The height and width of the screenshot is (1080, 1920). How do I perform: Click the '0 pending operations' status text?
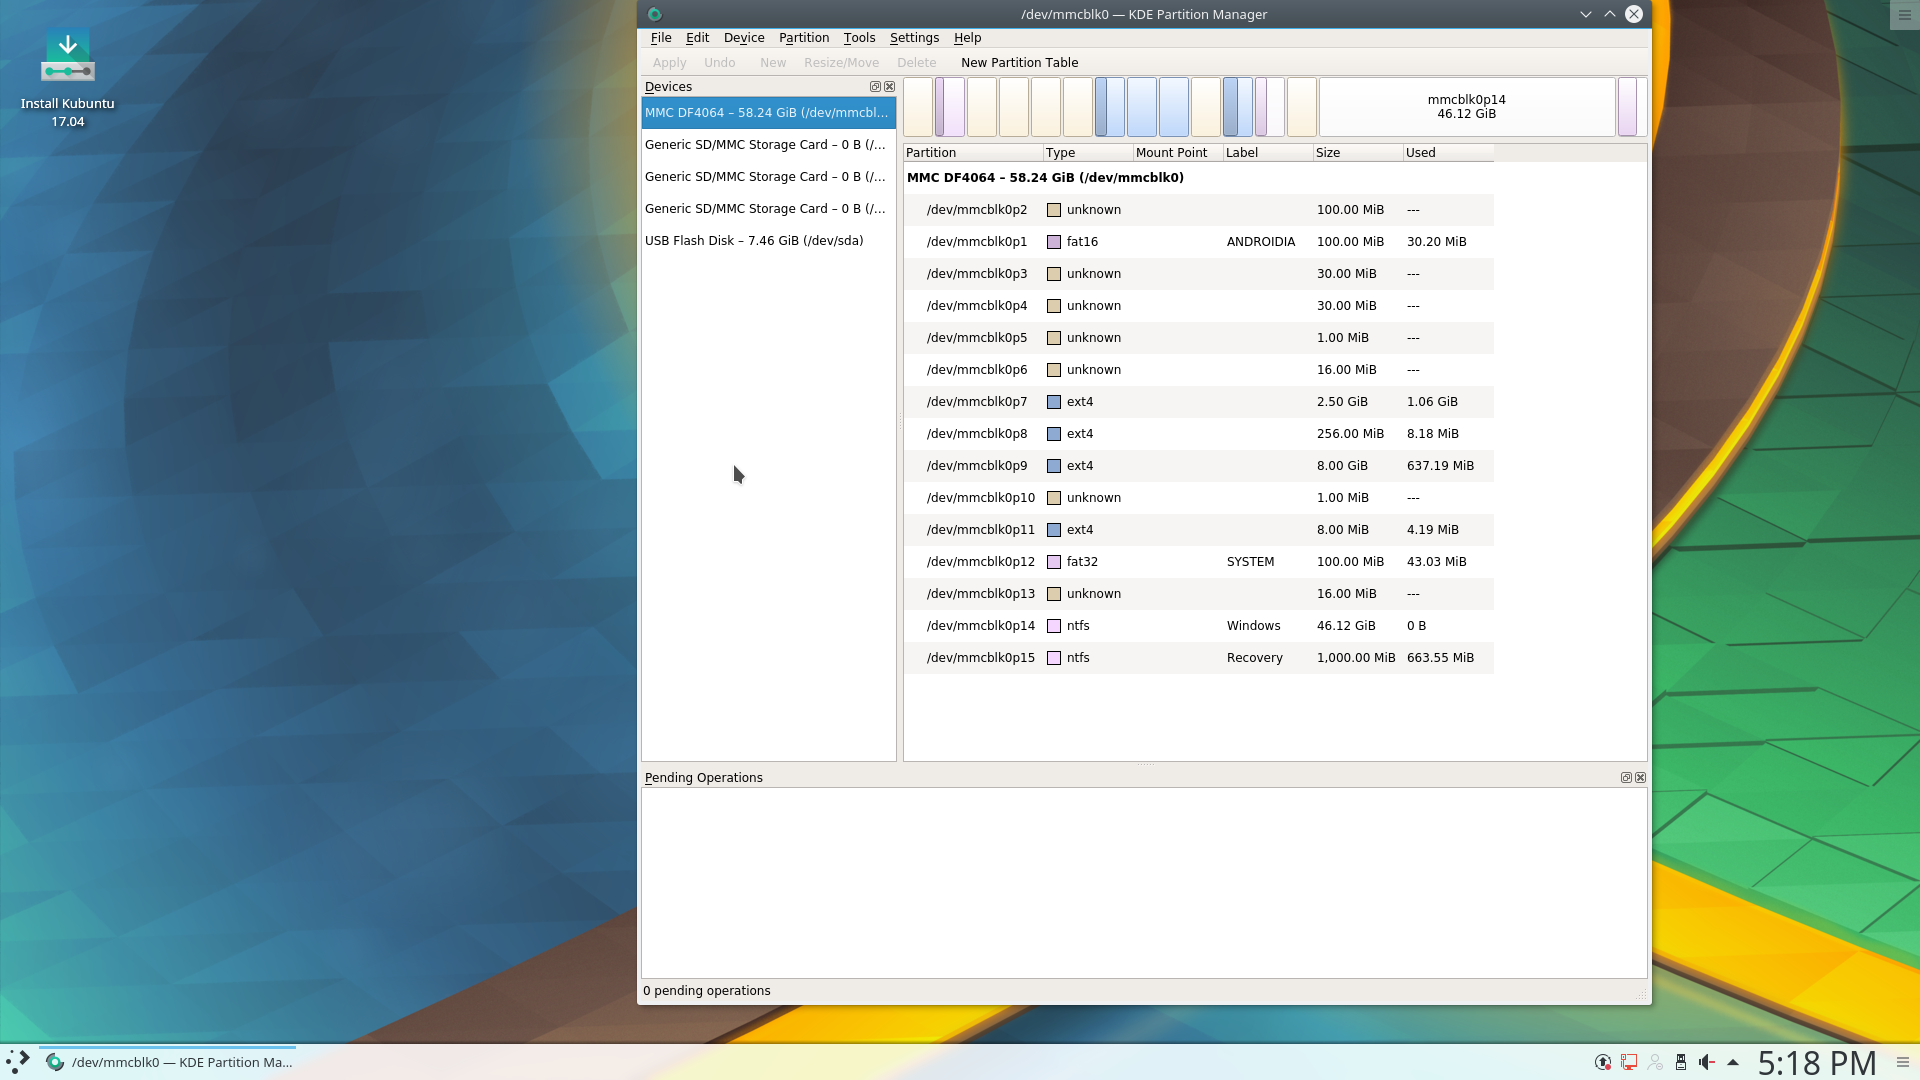(x=706, y=991)
